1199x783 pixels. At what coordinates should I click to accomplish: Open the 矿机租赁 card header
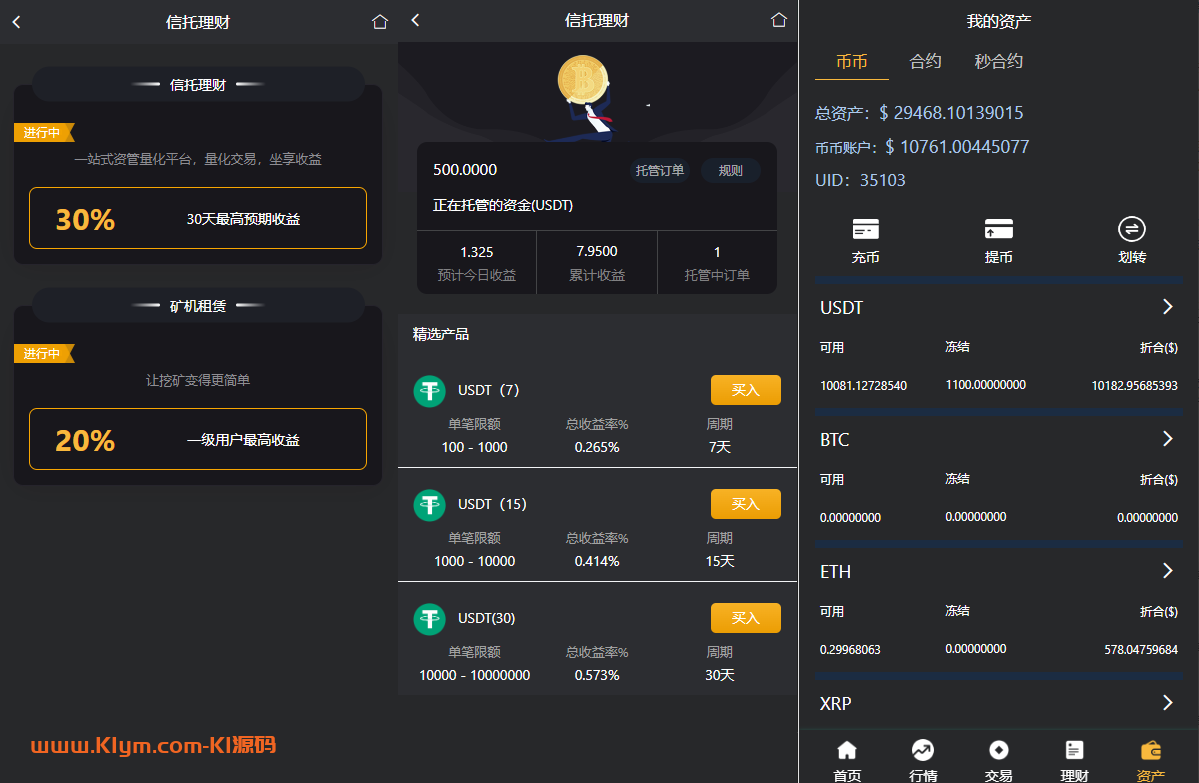tap(198, 305)
